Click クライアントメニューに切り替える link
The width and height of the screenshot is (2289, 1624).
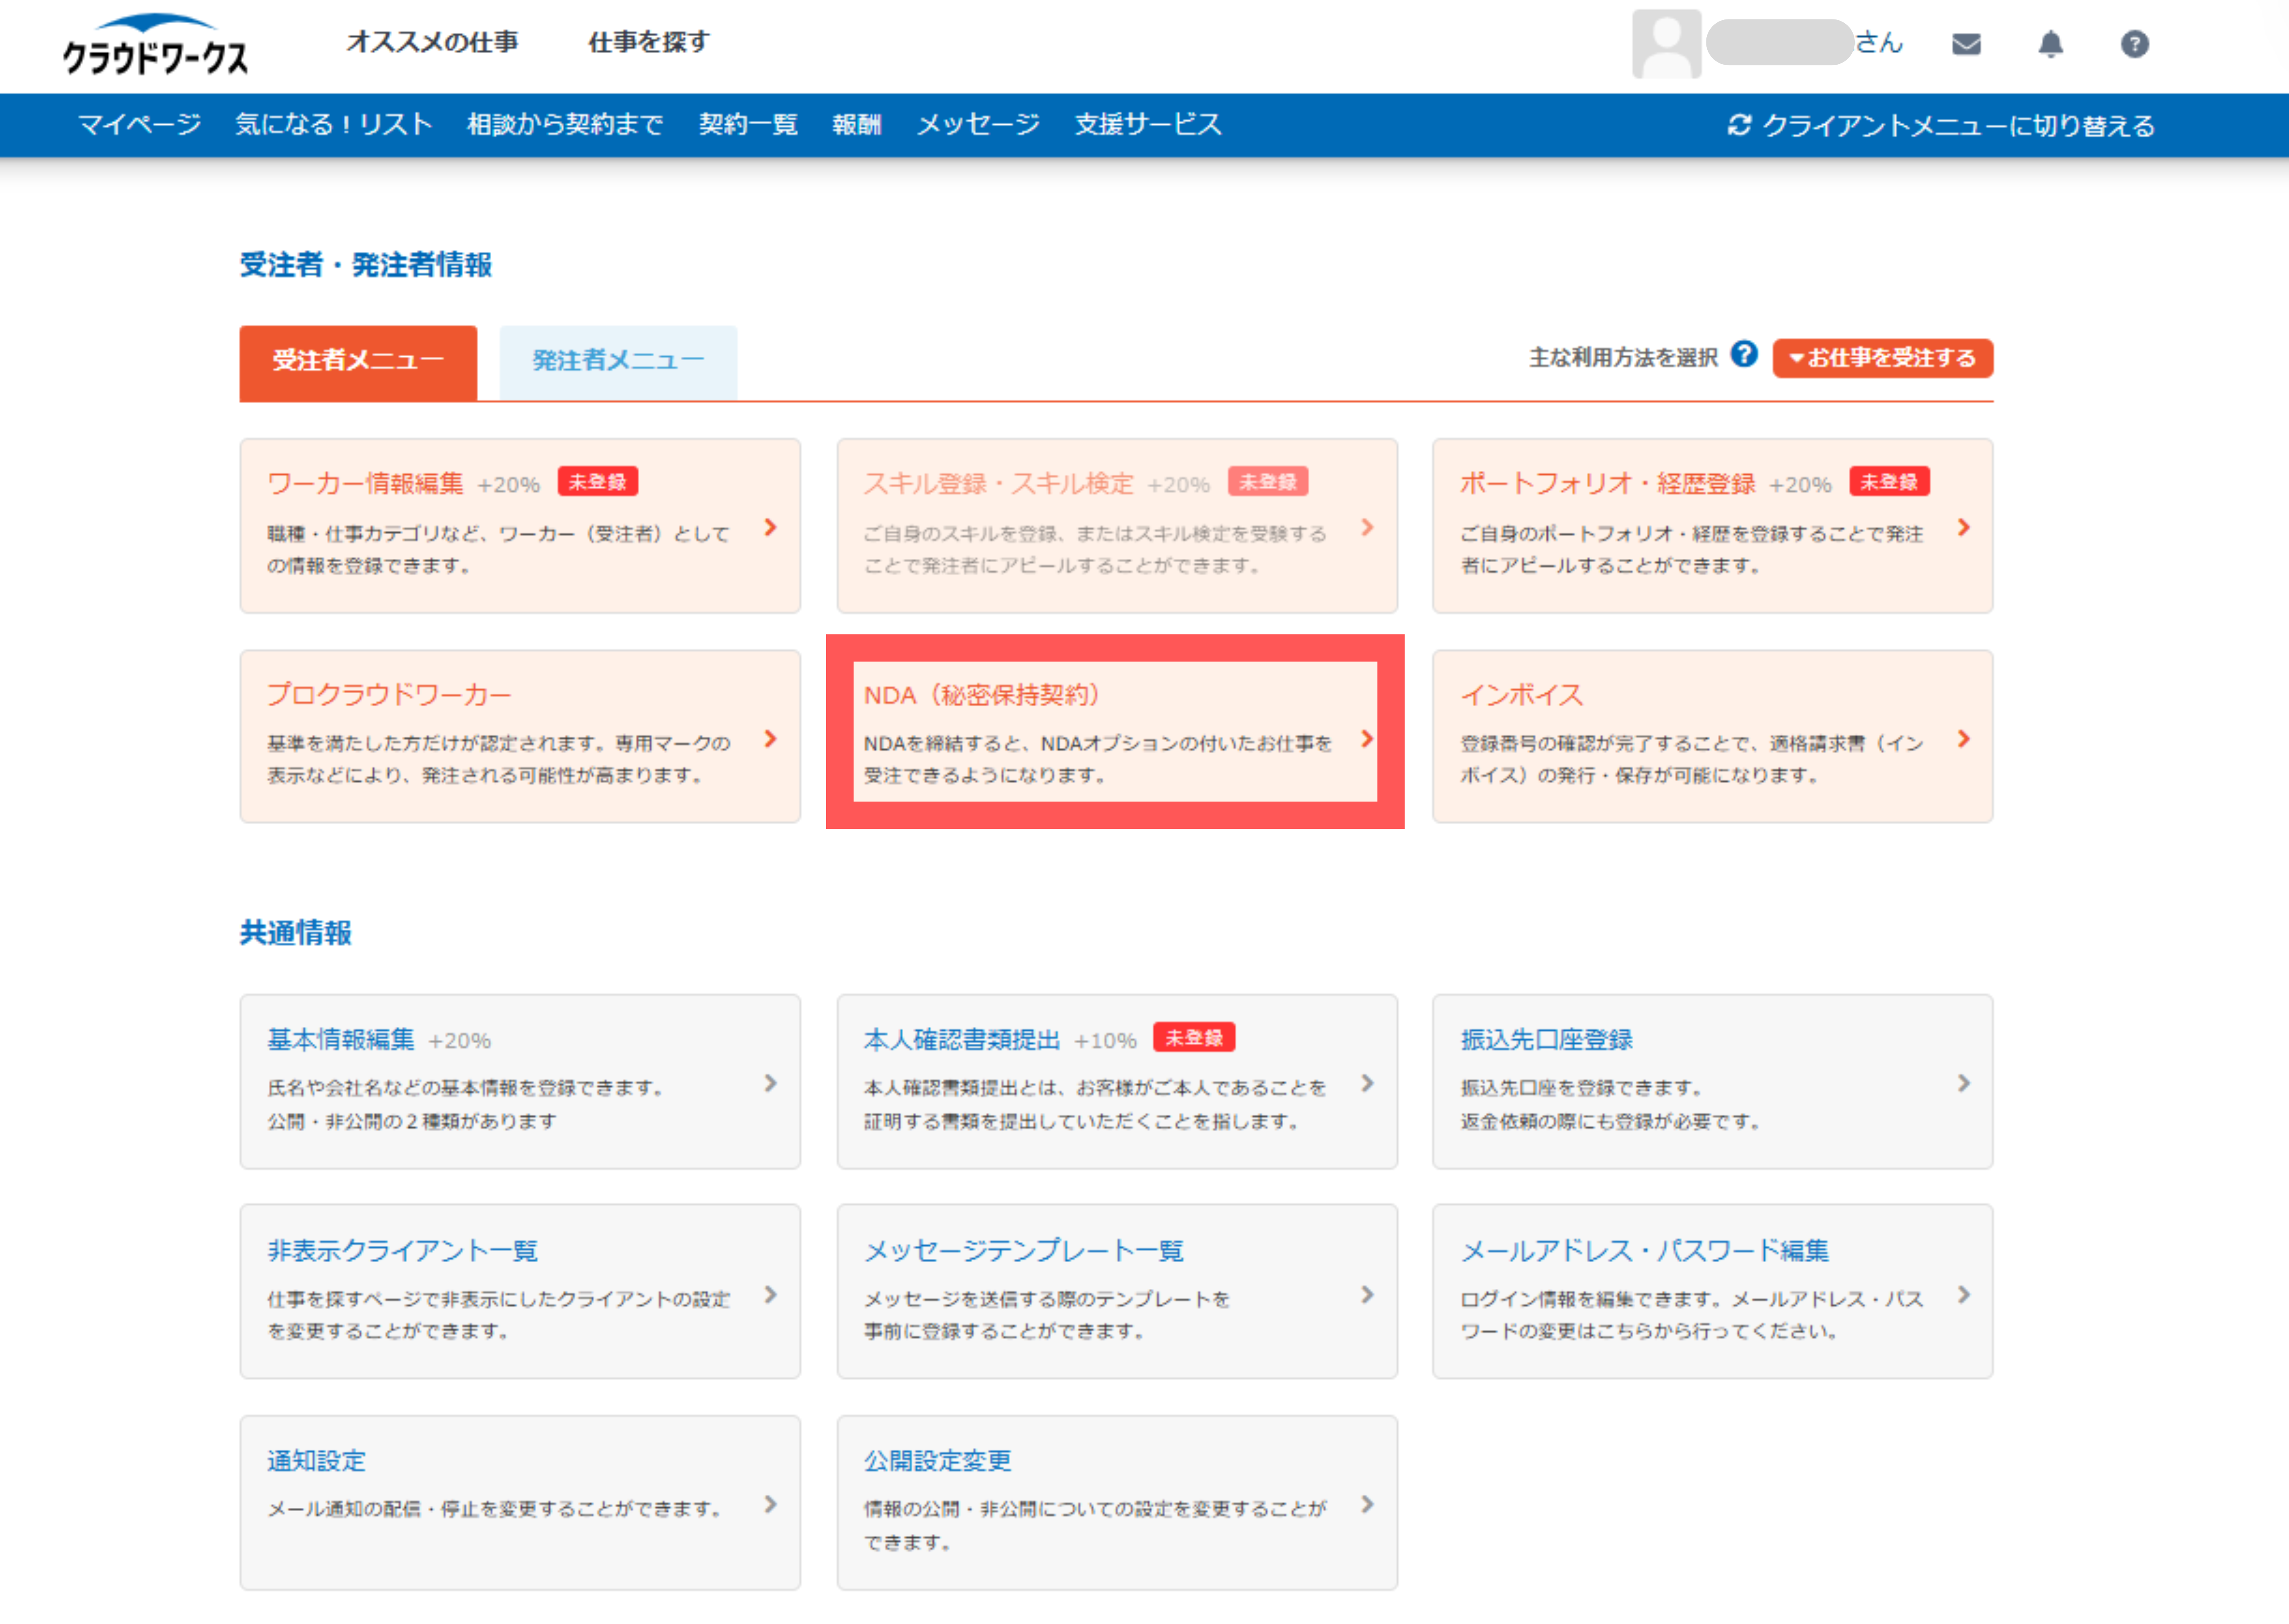[x=1958, y=125]
